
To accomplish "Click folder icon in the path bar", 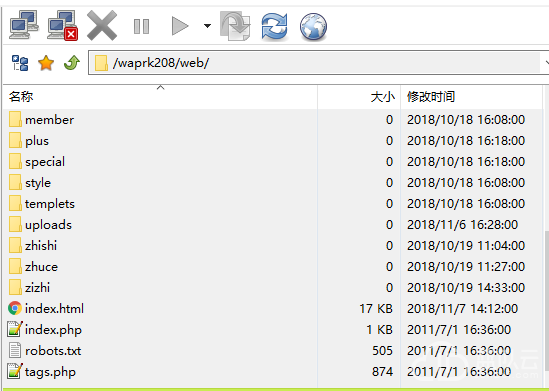I will click(x=101, y=63).
